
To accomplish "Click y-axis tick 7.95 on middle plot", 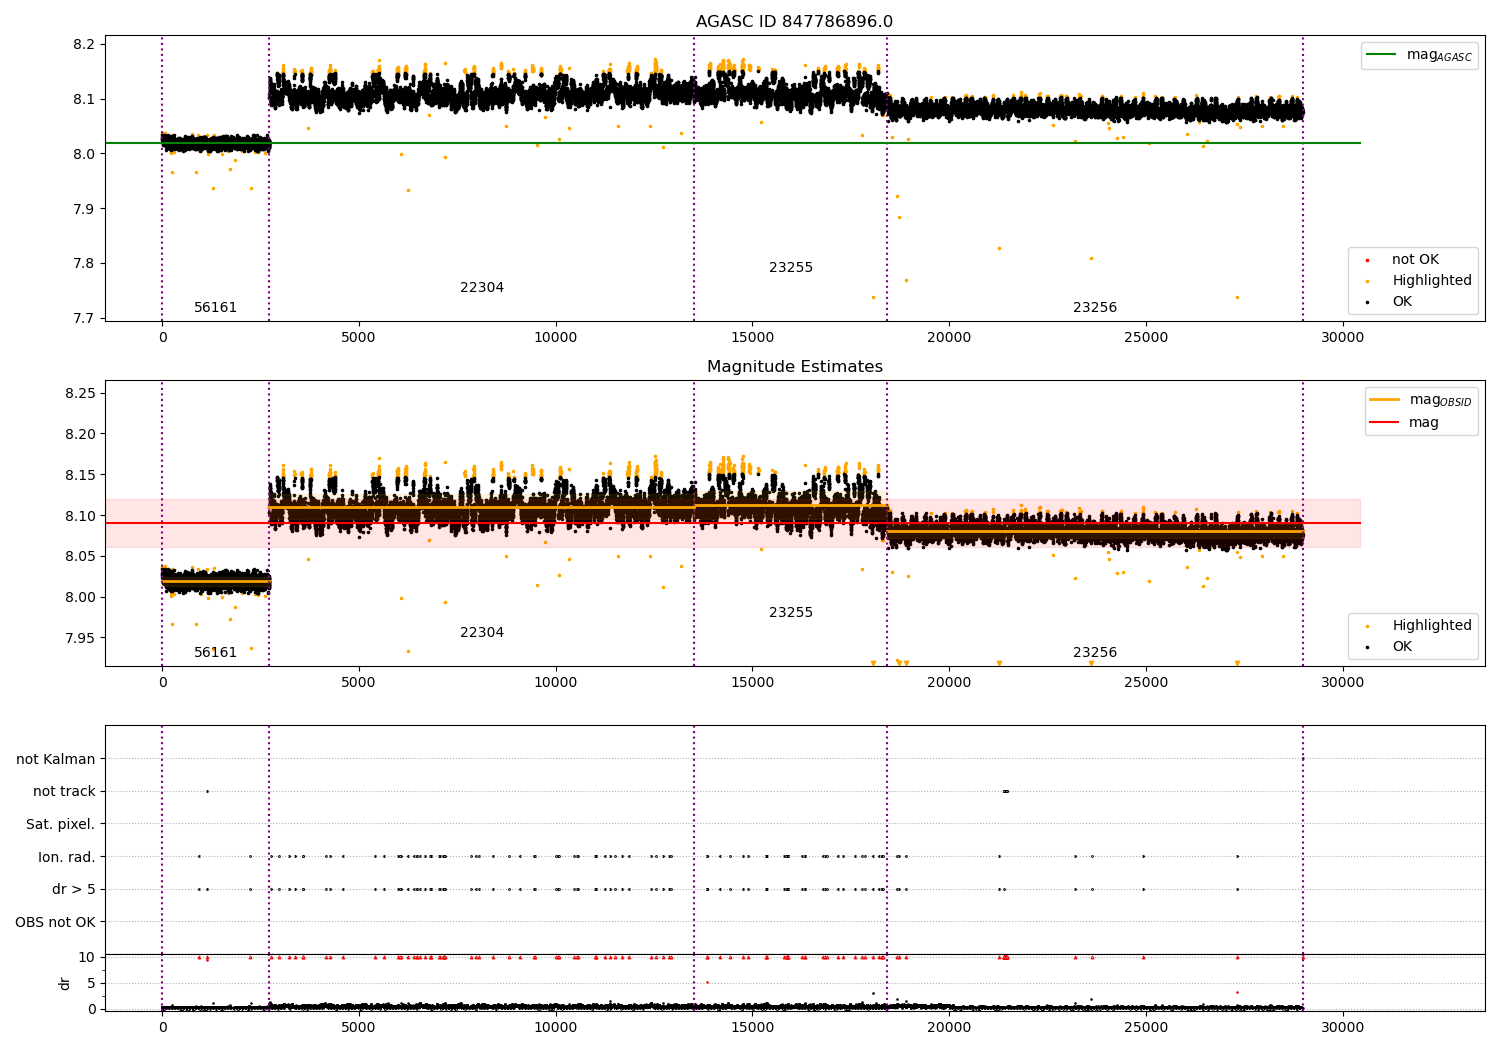I will [x=79, y=638].
